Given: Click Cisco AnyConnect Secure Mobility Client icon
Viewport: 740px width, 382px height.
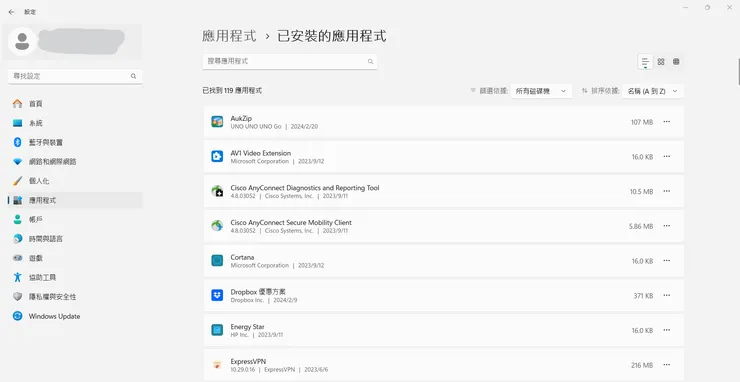Looking at the screenshot, I should click(x=217, y=226).
